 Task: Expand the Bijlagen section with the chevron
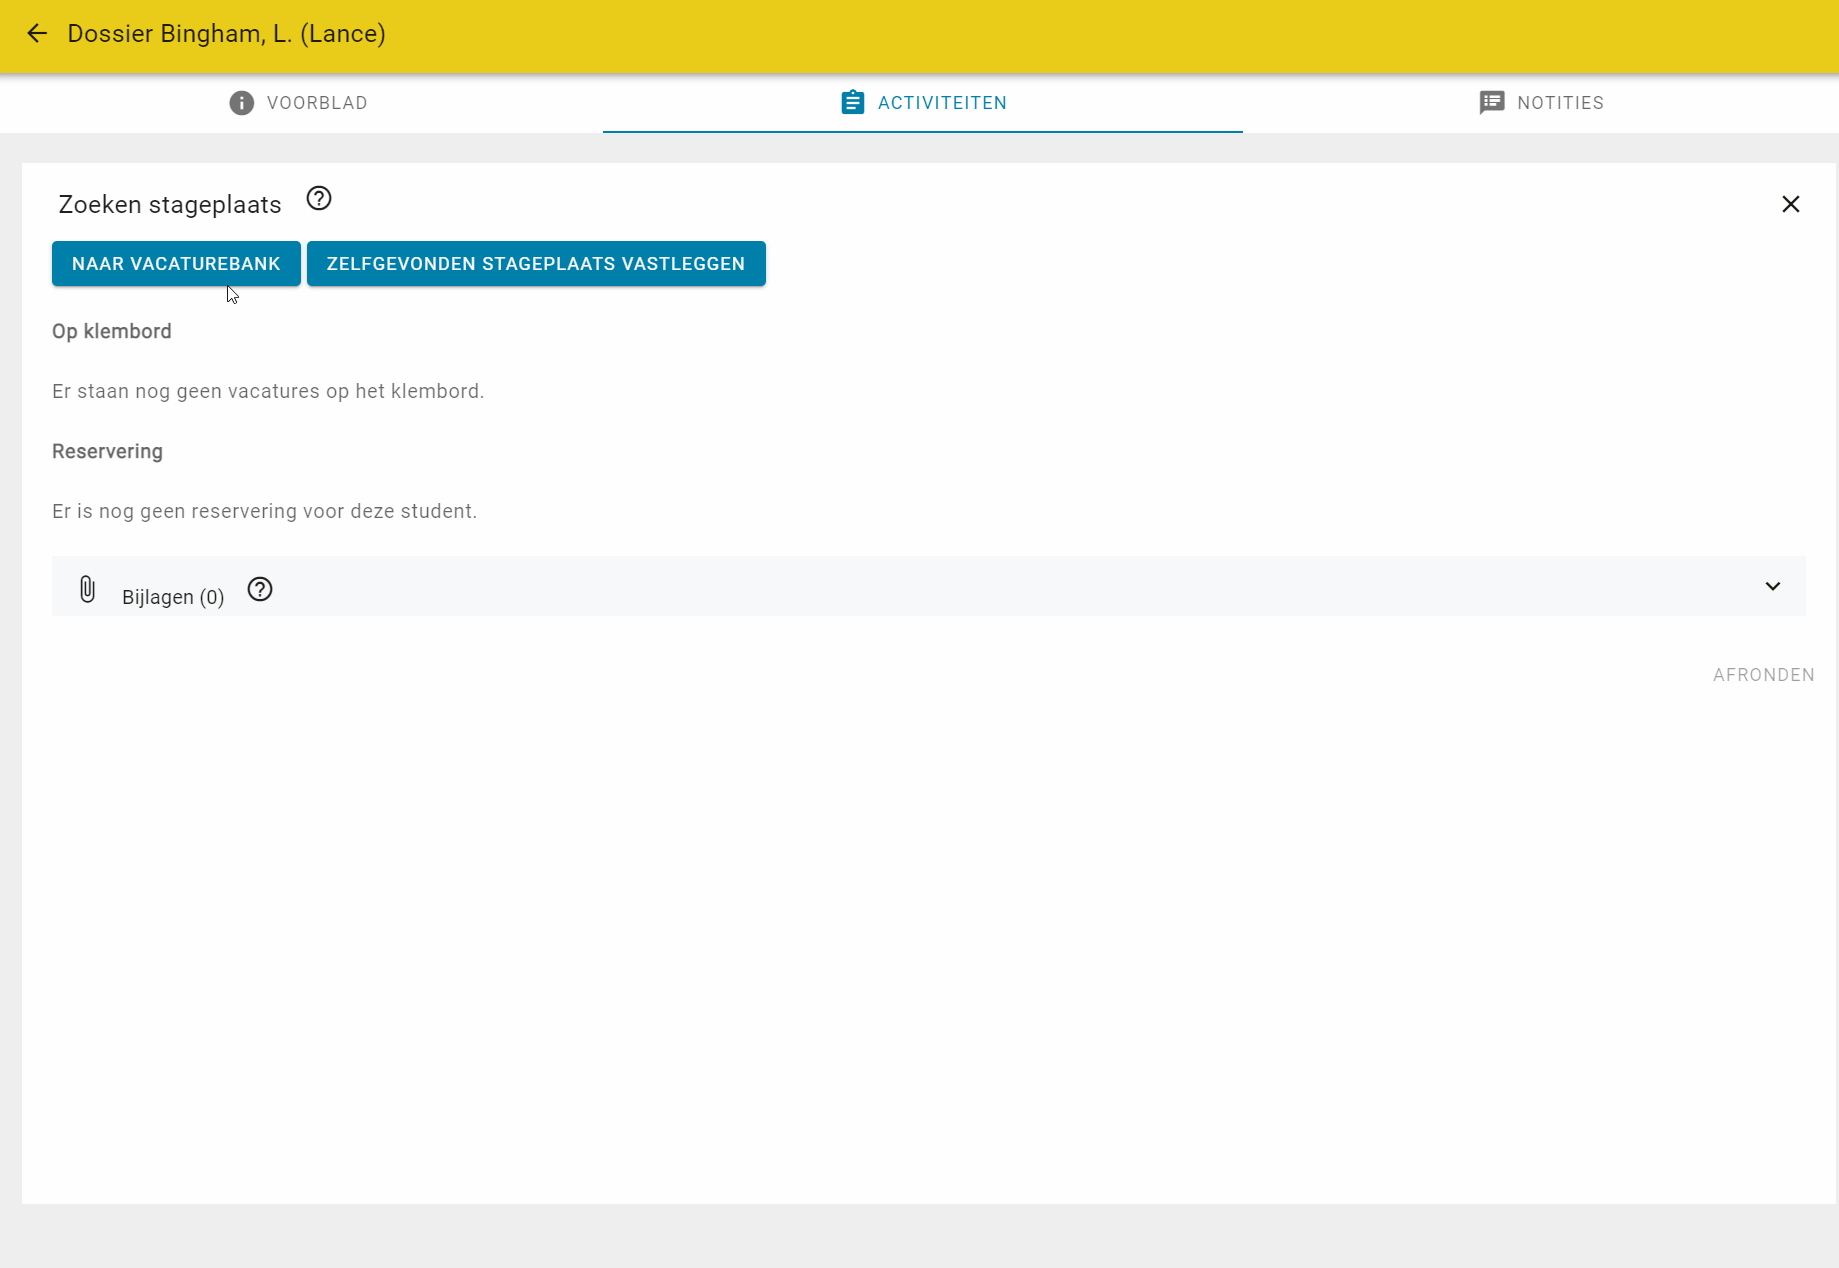click(1774, 587)
